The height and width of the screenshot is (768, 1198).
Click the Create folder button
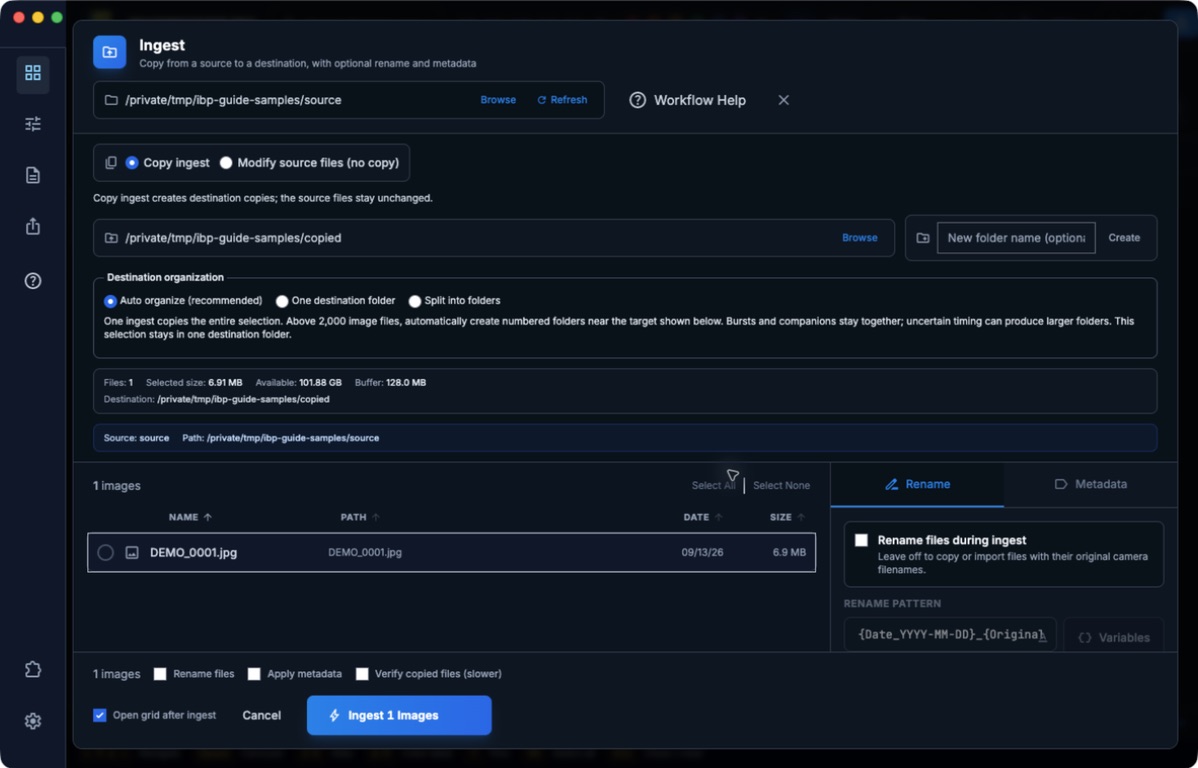coord(1124,238)
